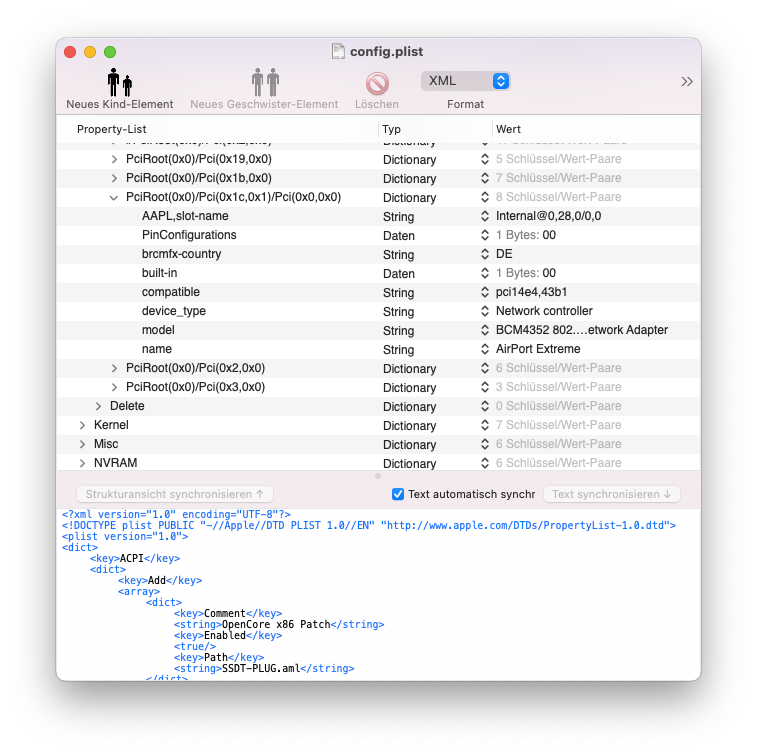
Task: Expand PciRoot(0x0)/Pci(0x19,0x0) entry
Action: tap(114, 159)
